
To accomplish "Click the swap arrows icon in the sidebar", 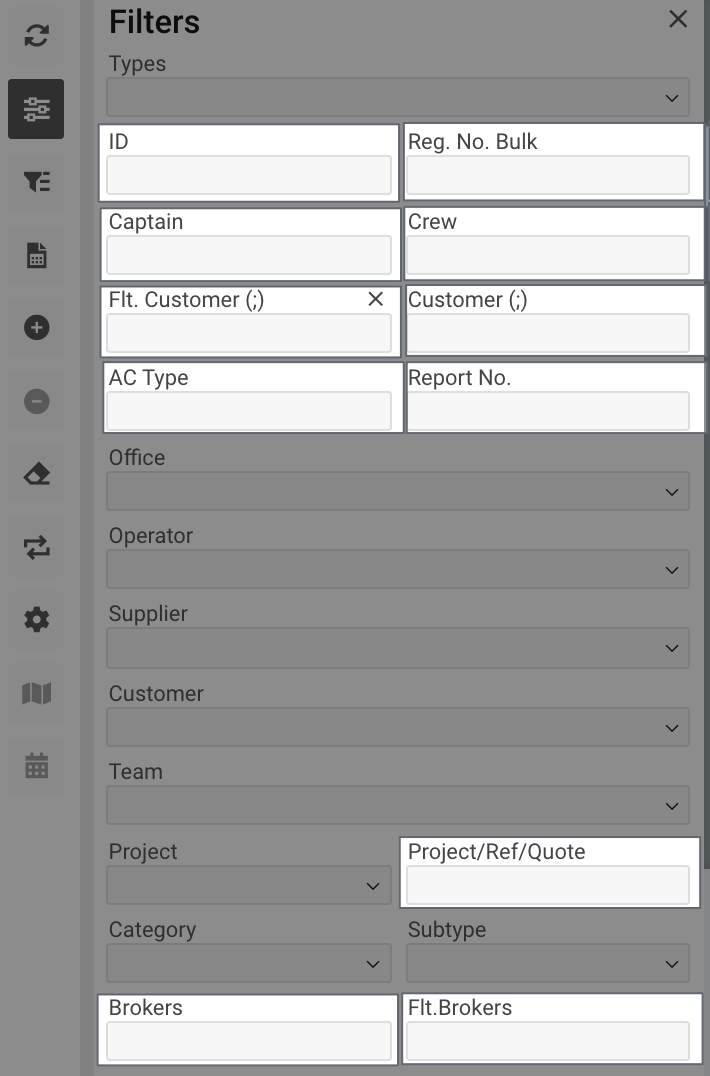I will click(x=36, y=546).
